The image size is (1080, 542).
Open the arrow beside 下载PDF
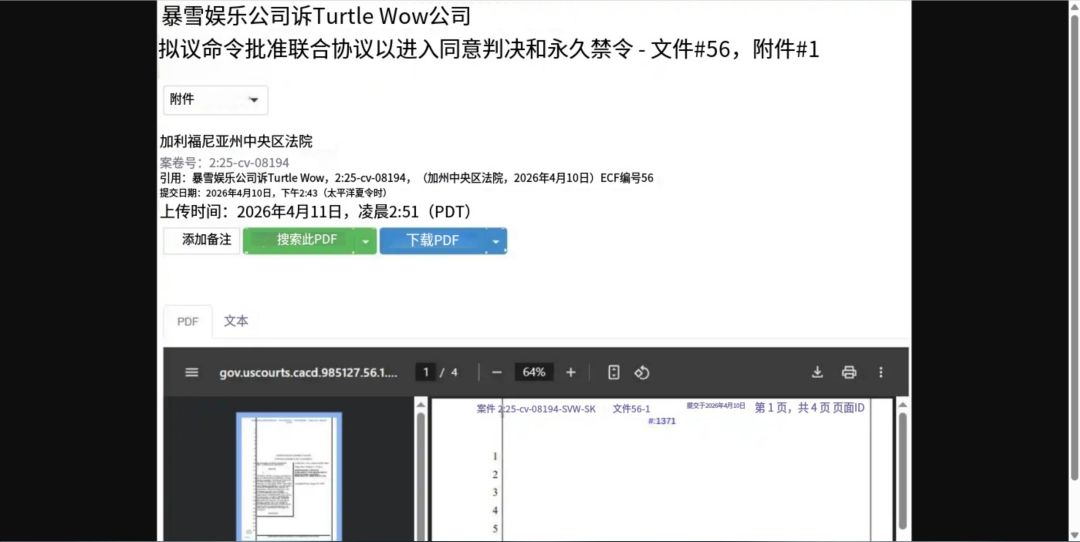(495, 242)
